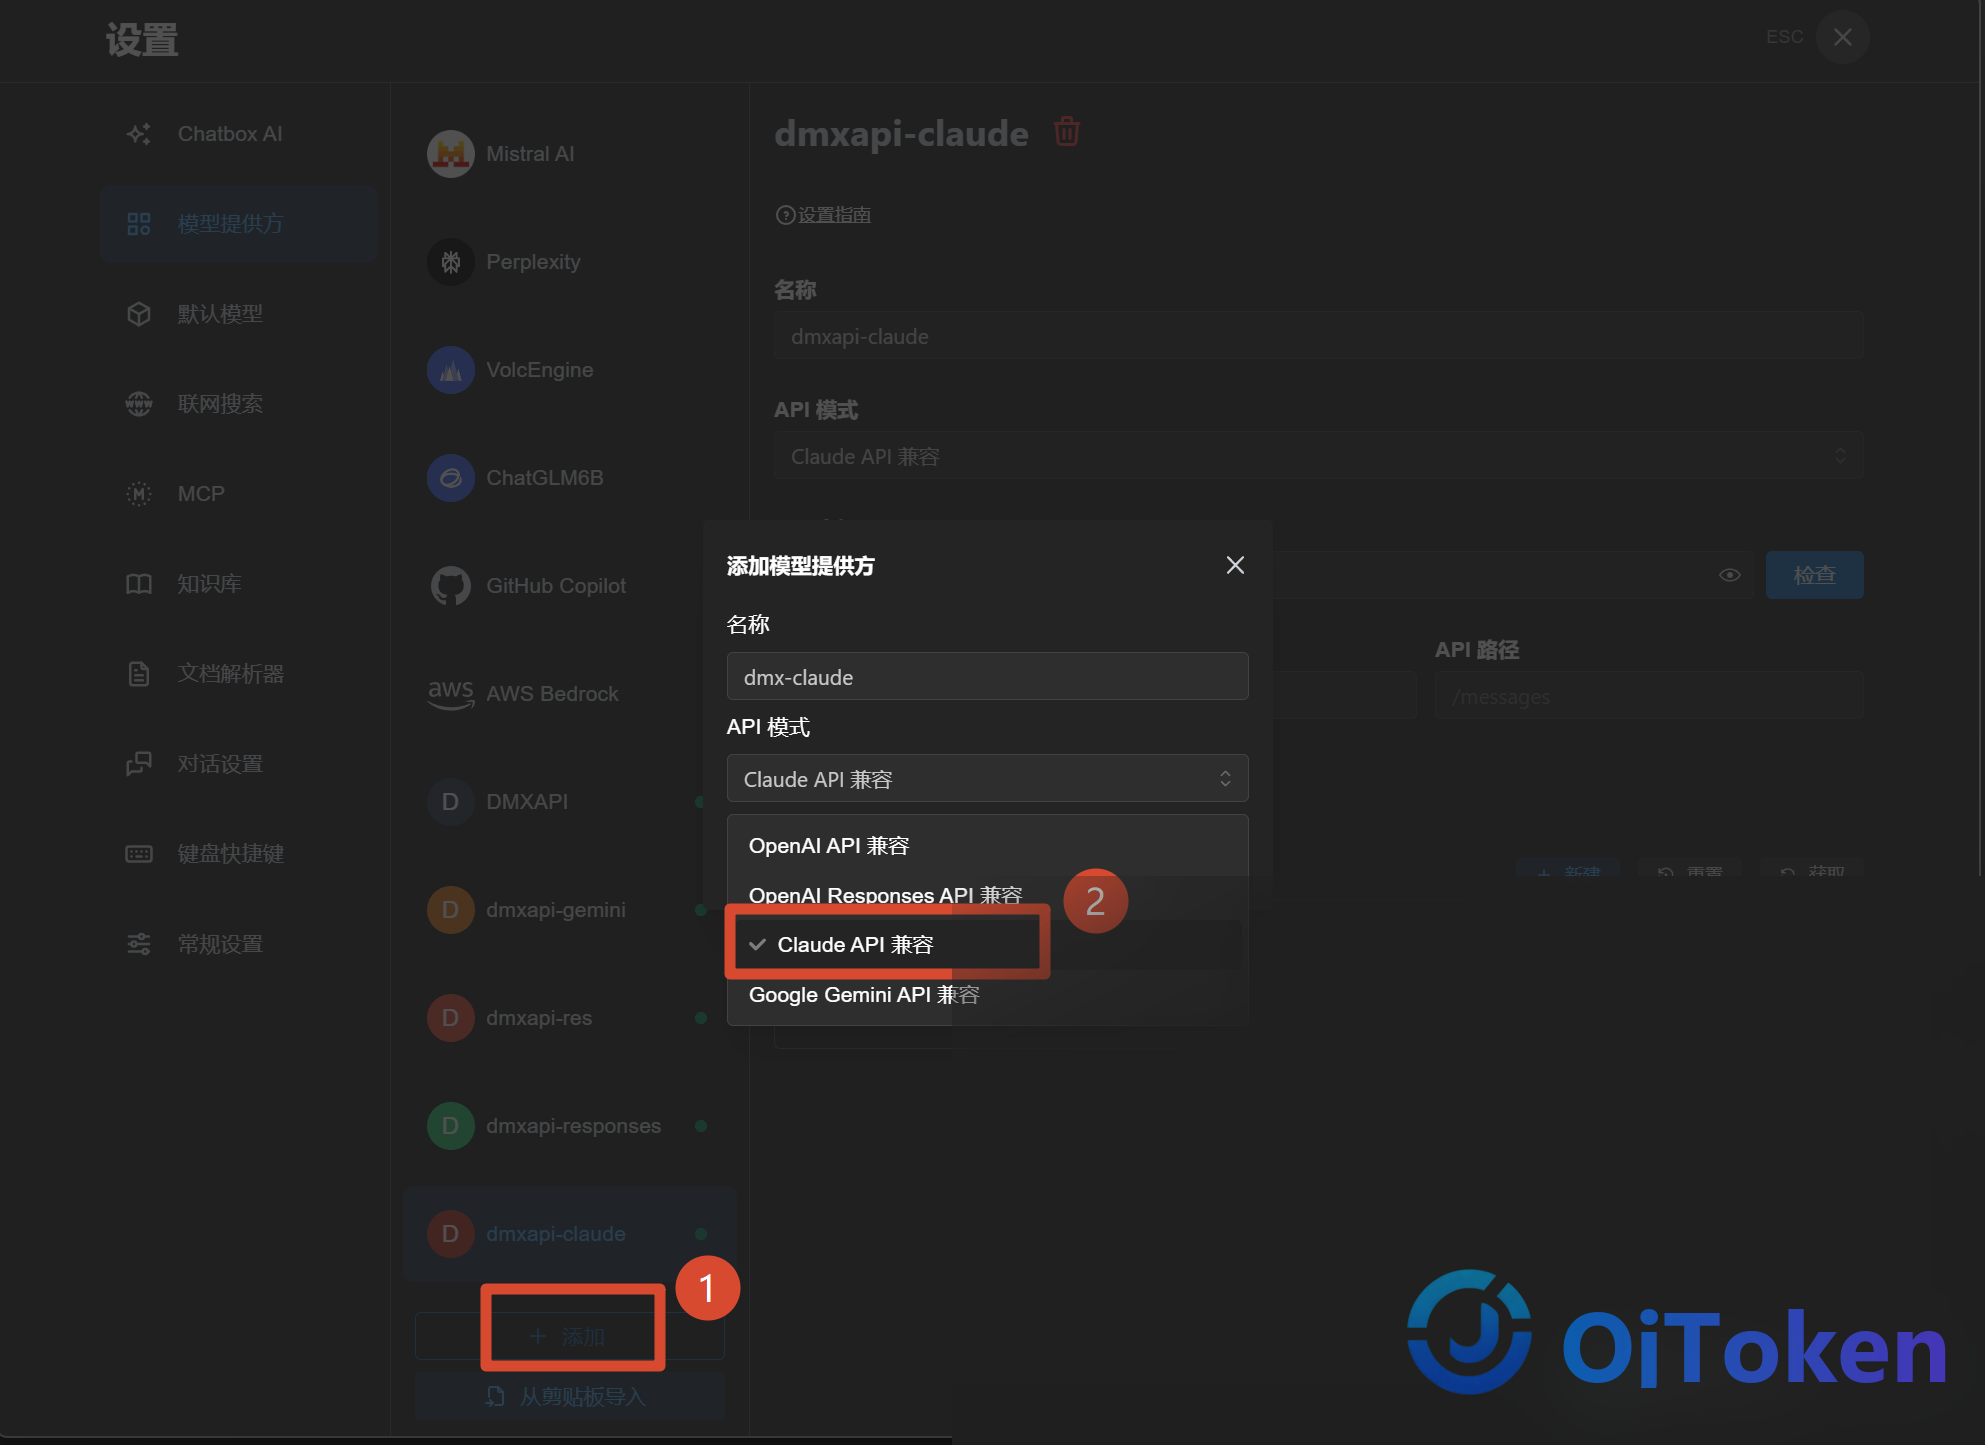
Task: Select the ChatGLM6B provider icon
Action: pos(451,478)
